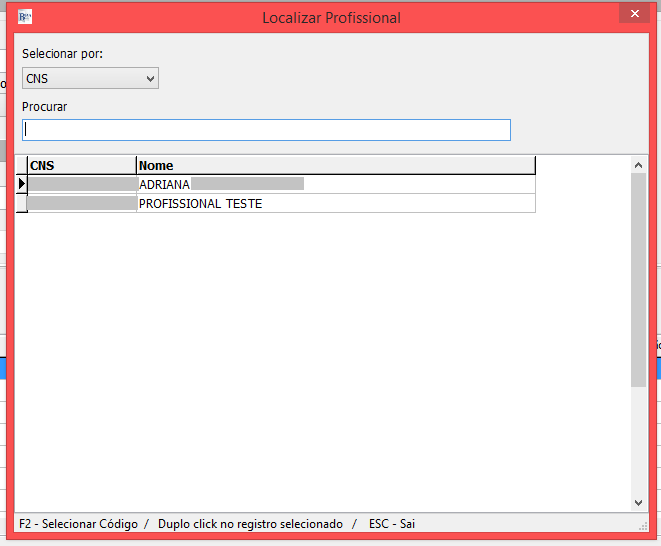The height and width of the screenshot is (546, 661).
Task: Click the application icon in the title bar
Action: pos(25,17)
